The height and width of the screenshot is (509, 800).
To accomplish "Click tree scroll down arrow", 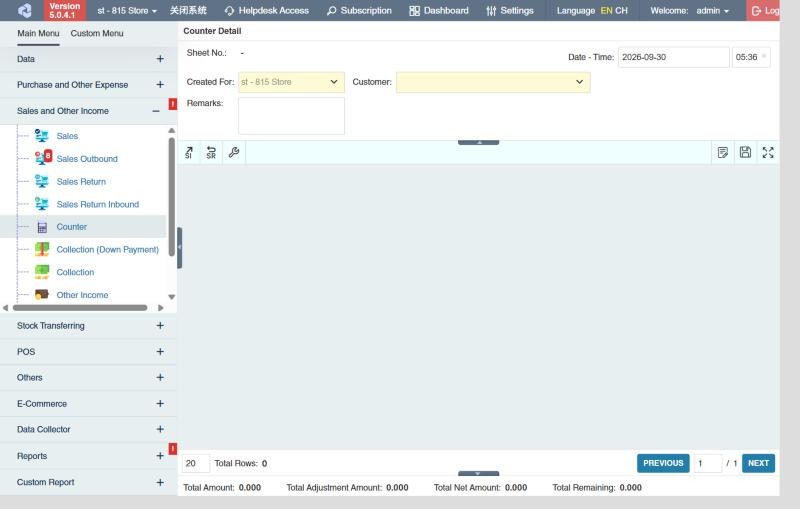I will click(172, 297).
